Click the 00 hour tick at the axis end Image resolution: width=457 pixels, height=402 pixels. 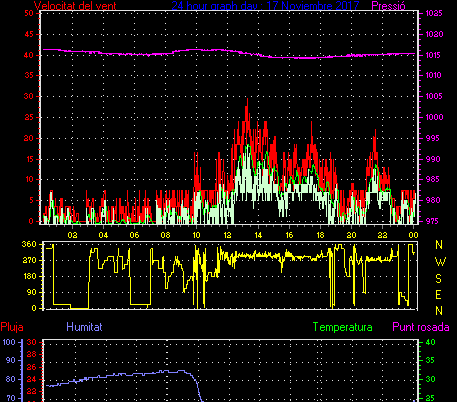[x=413, y=235]
